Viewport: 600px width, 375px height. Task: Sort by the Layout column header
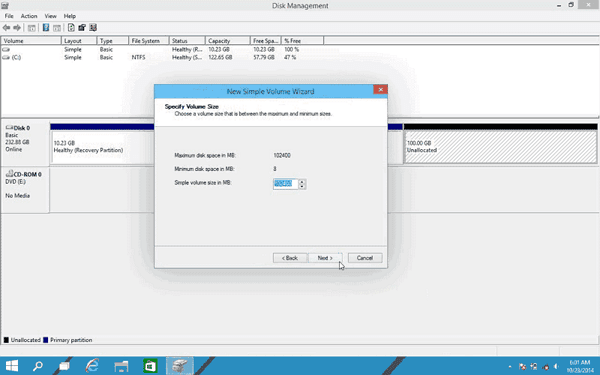[79, 41]
